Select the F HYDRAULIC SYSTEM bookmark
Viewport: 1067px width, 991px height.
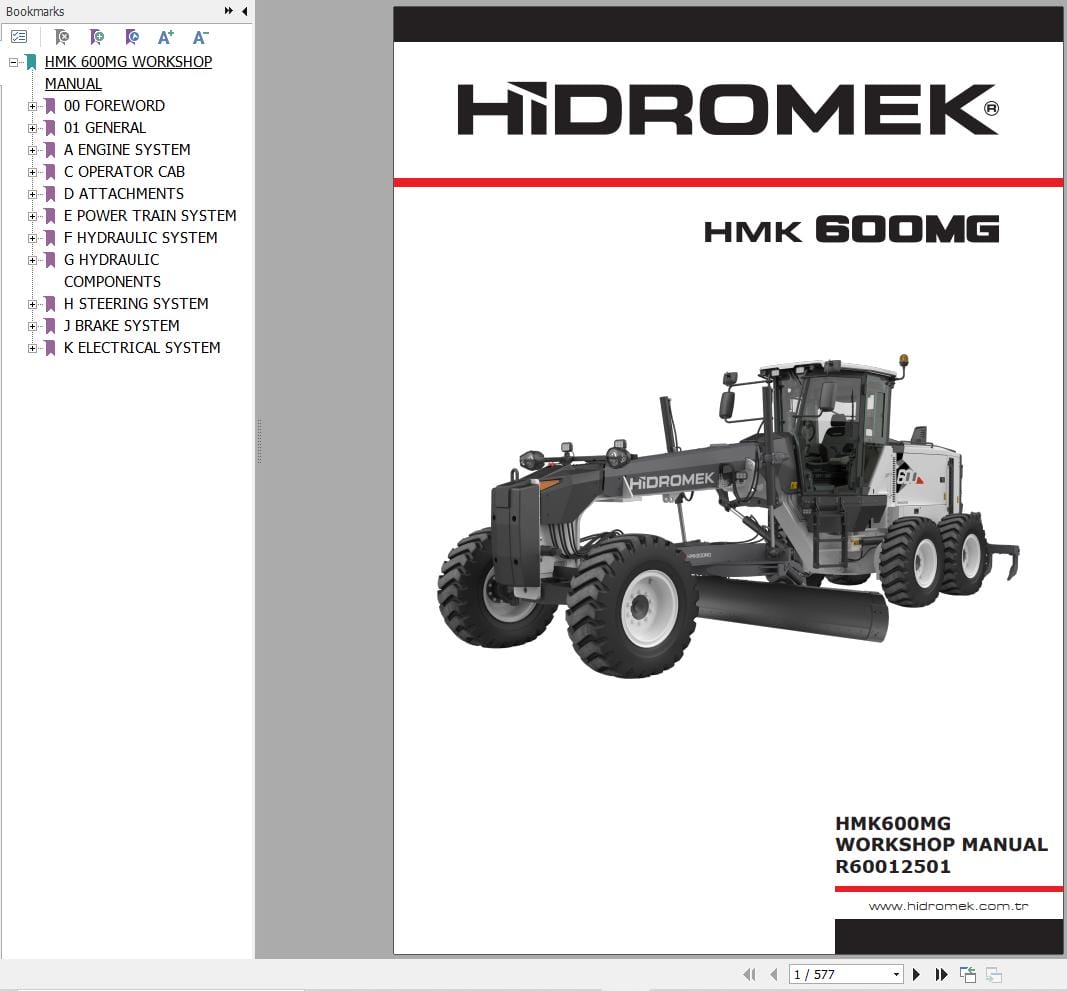140,238
